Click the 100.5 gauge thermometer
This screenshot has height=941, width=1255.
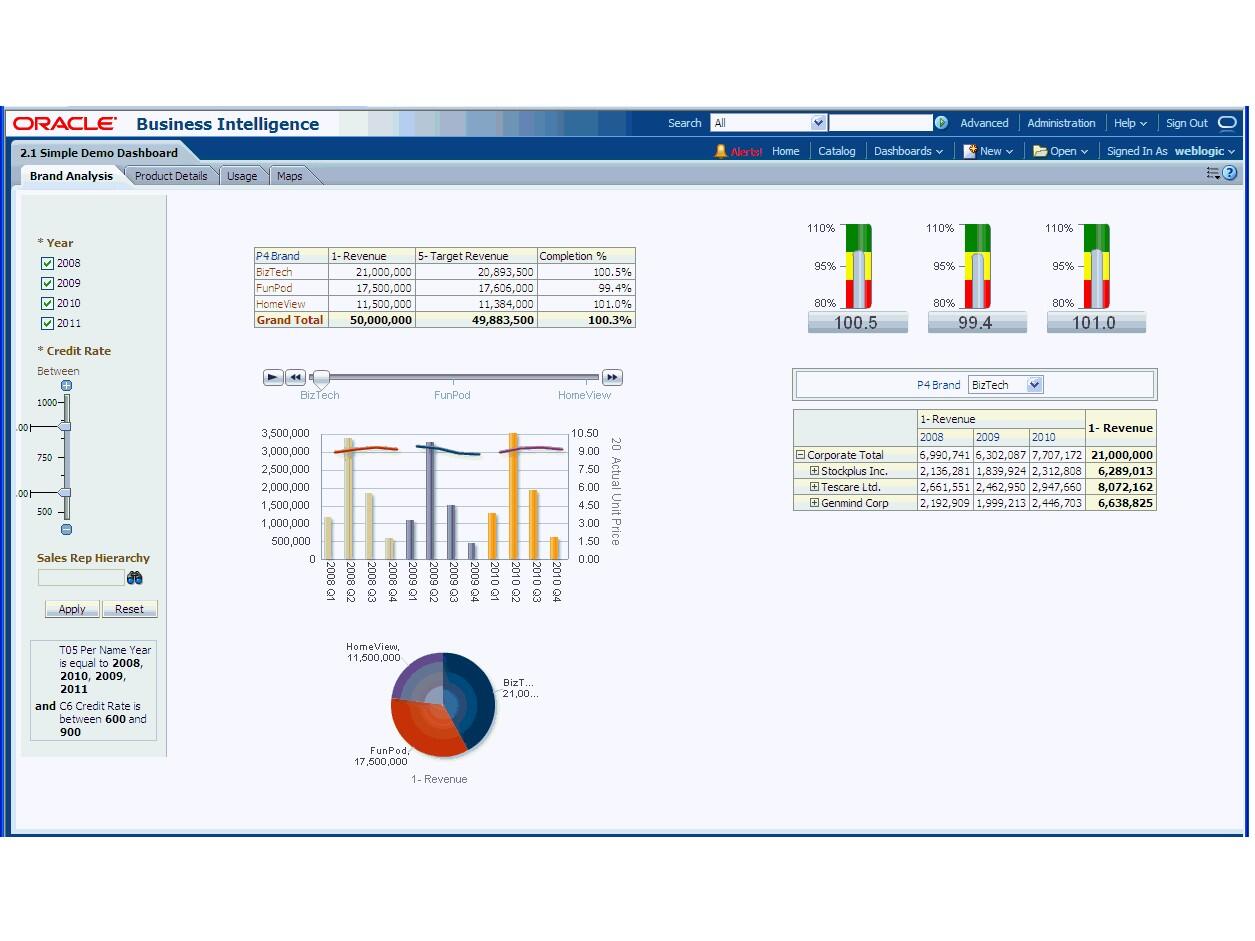click(859, 266)
